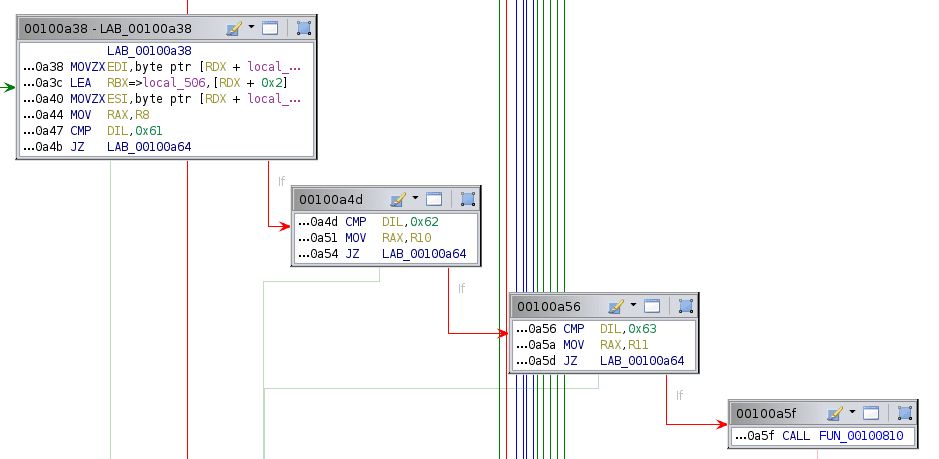The image size is (939, 459).
Task: Click full window icon on block 00100a38
Action: (270, 29)
